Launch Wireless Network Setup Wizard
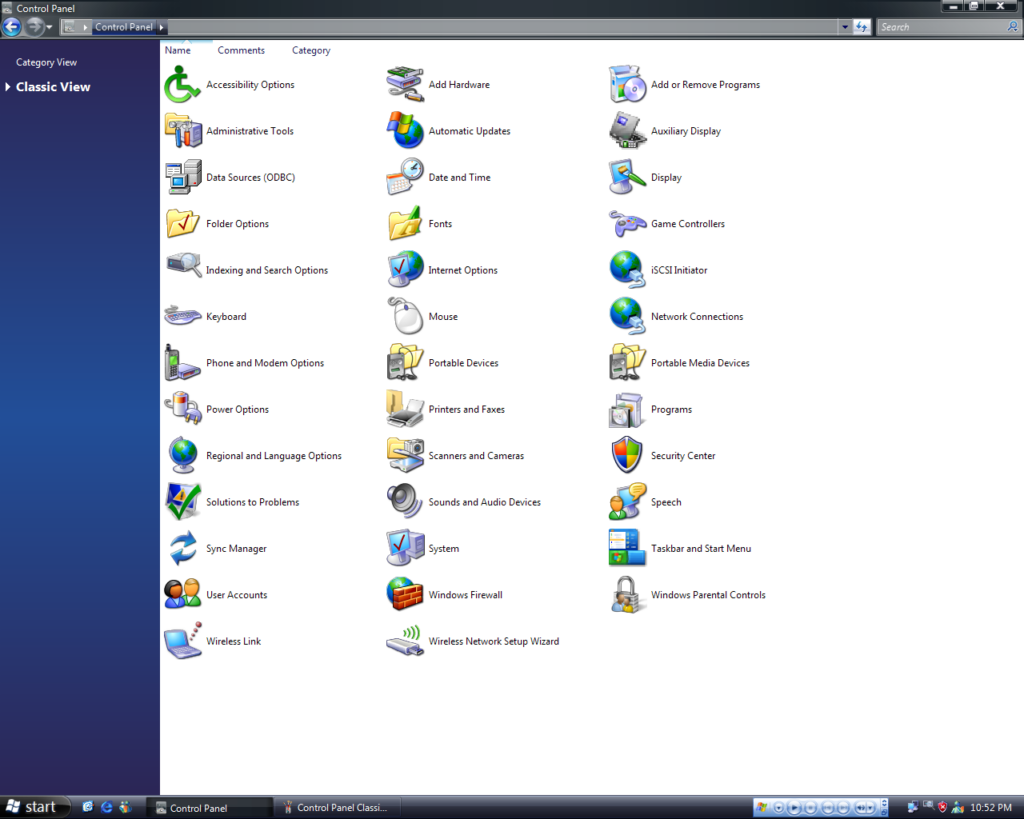1024x819 pixels. point(473,641)
